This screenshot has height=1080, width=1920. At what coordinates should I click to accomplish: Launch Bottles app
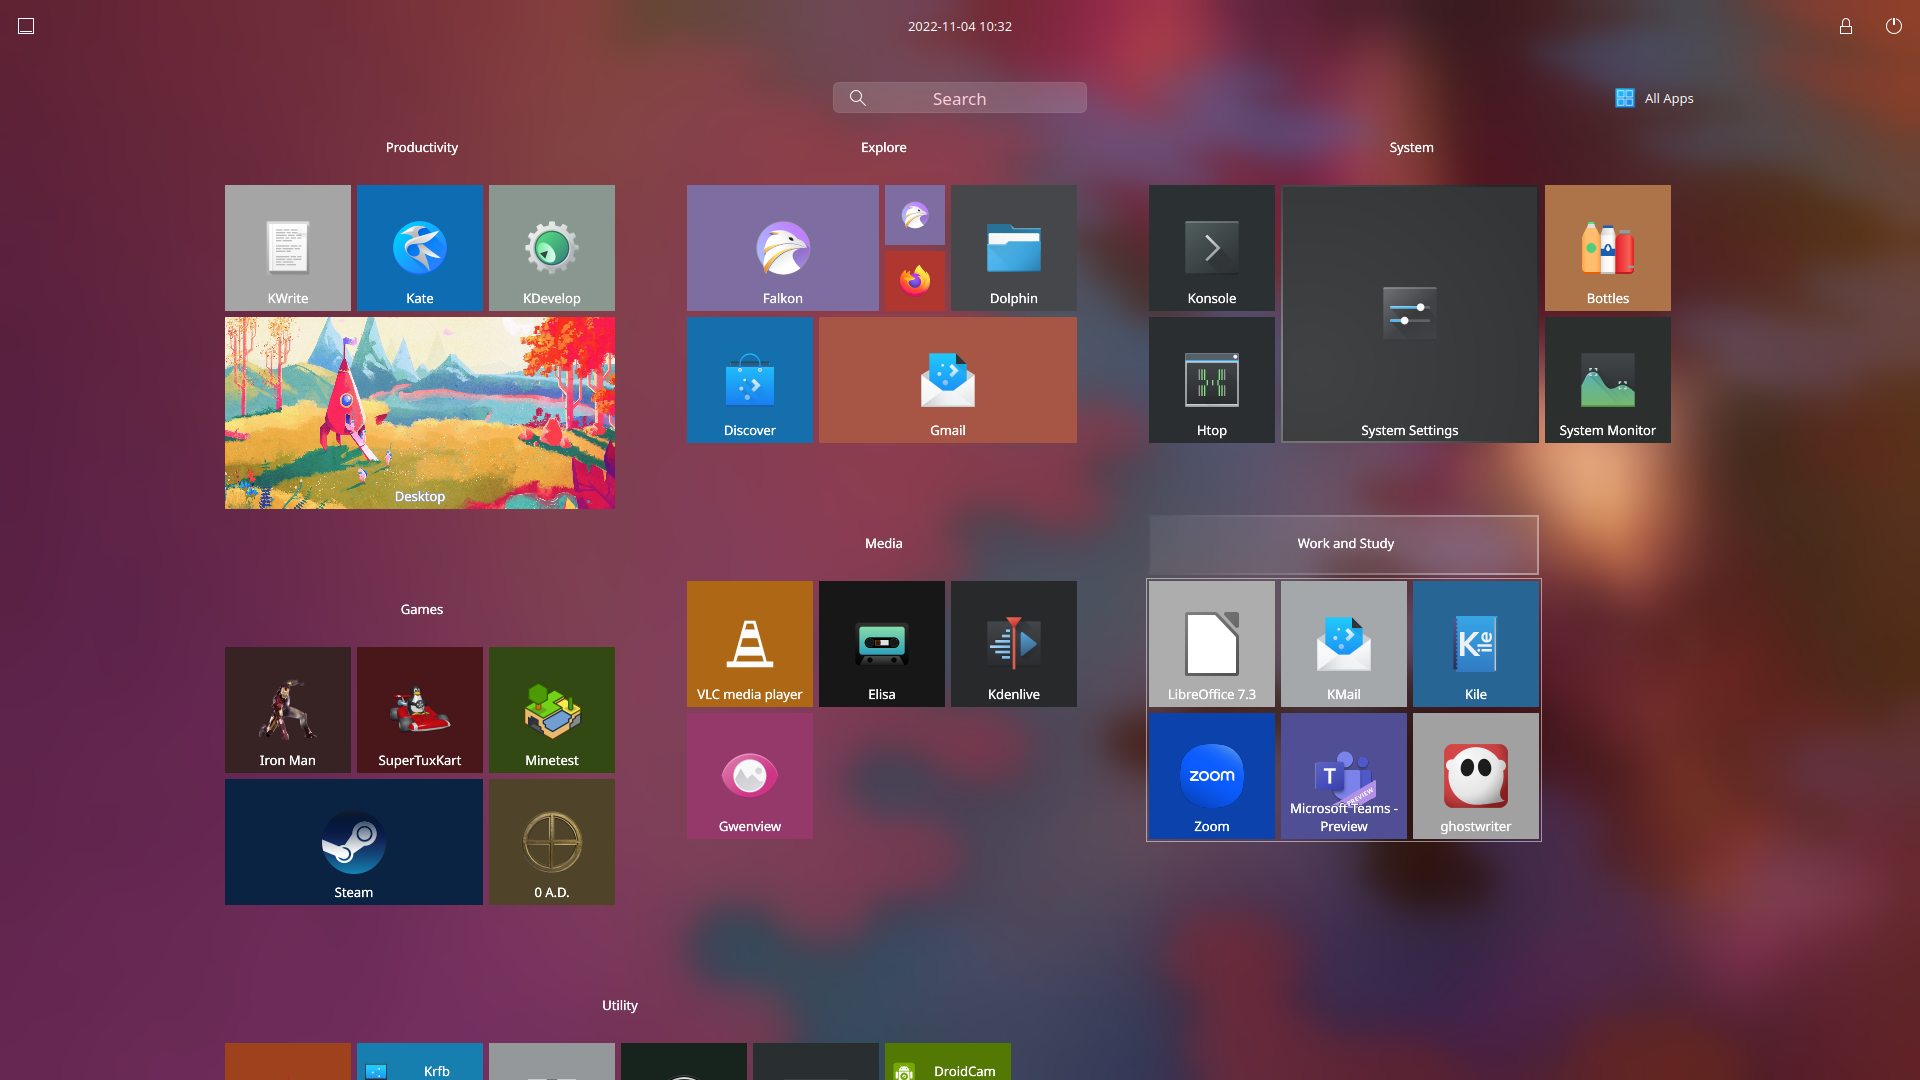pyautogui.click(x=1608, y=248)
